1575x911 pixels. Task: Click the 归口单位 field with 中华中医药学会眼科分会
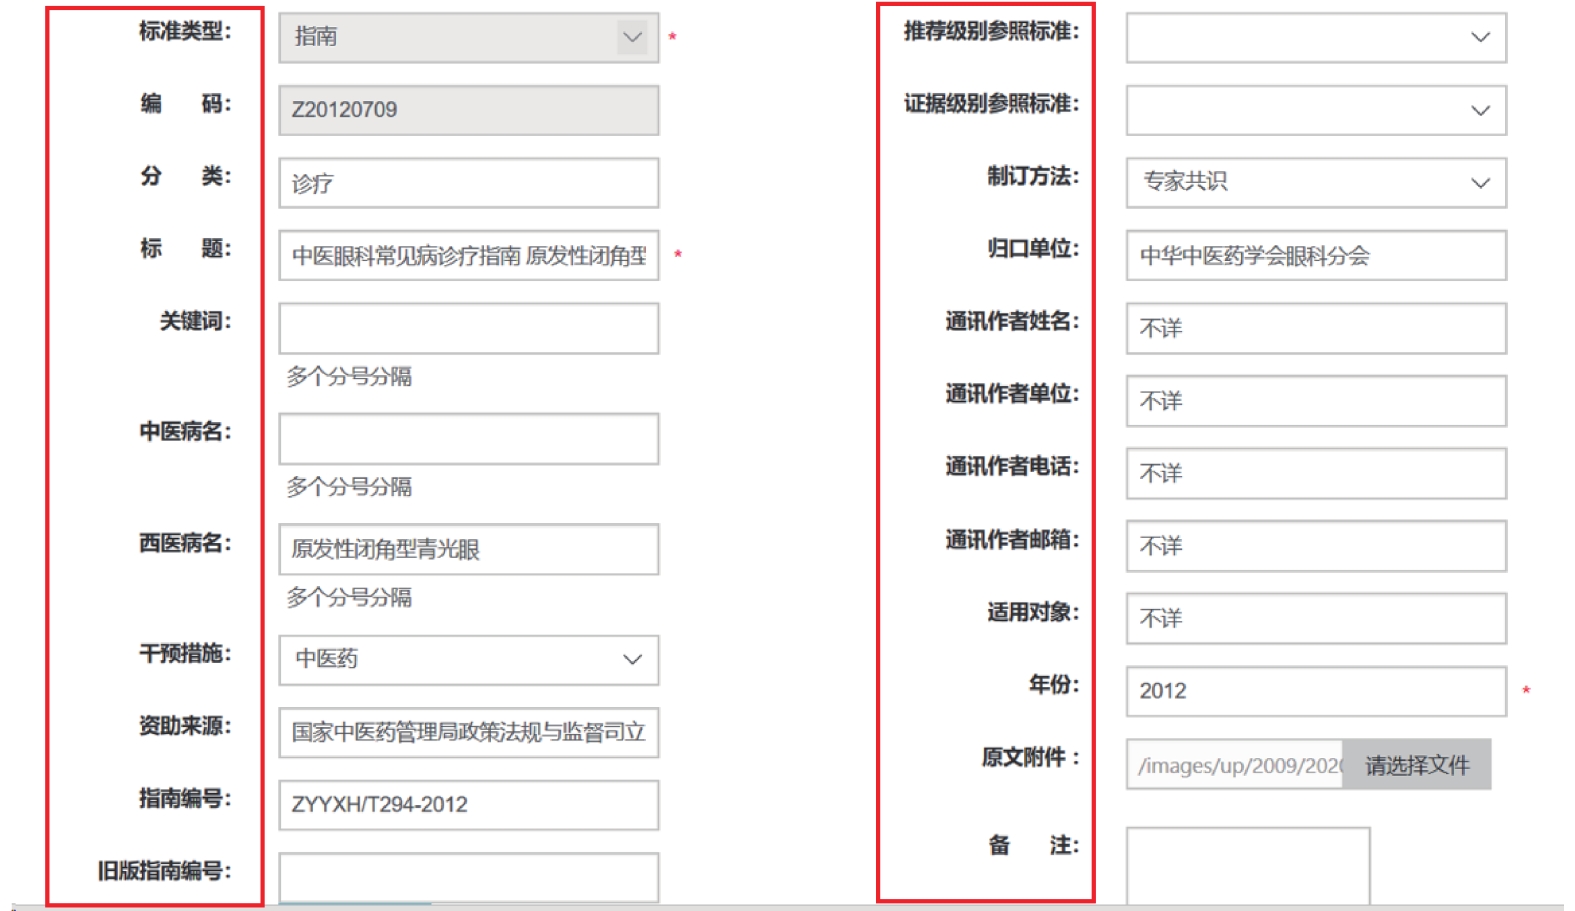coord(1315,256)
